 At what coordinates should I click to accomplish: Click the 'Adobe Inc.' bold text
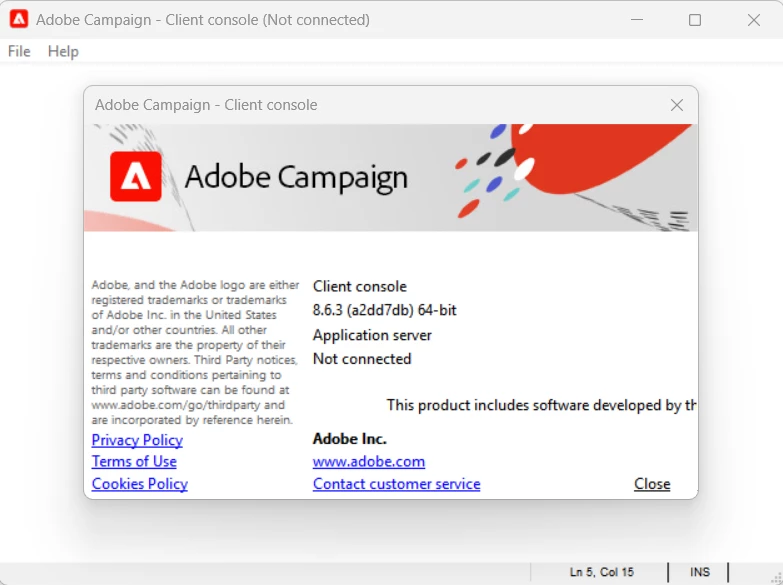pyautogui.click(x=350, y=439)
